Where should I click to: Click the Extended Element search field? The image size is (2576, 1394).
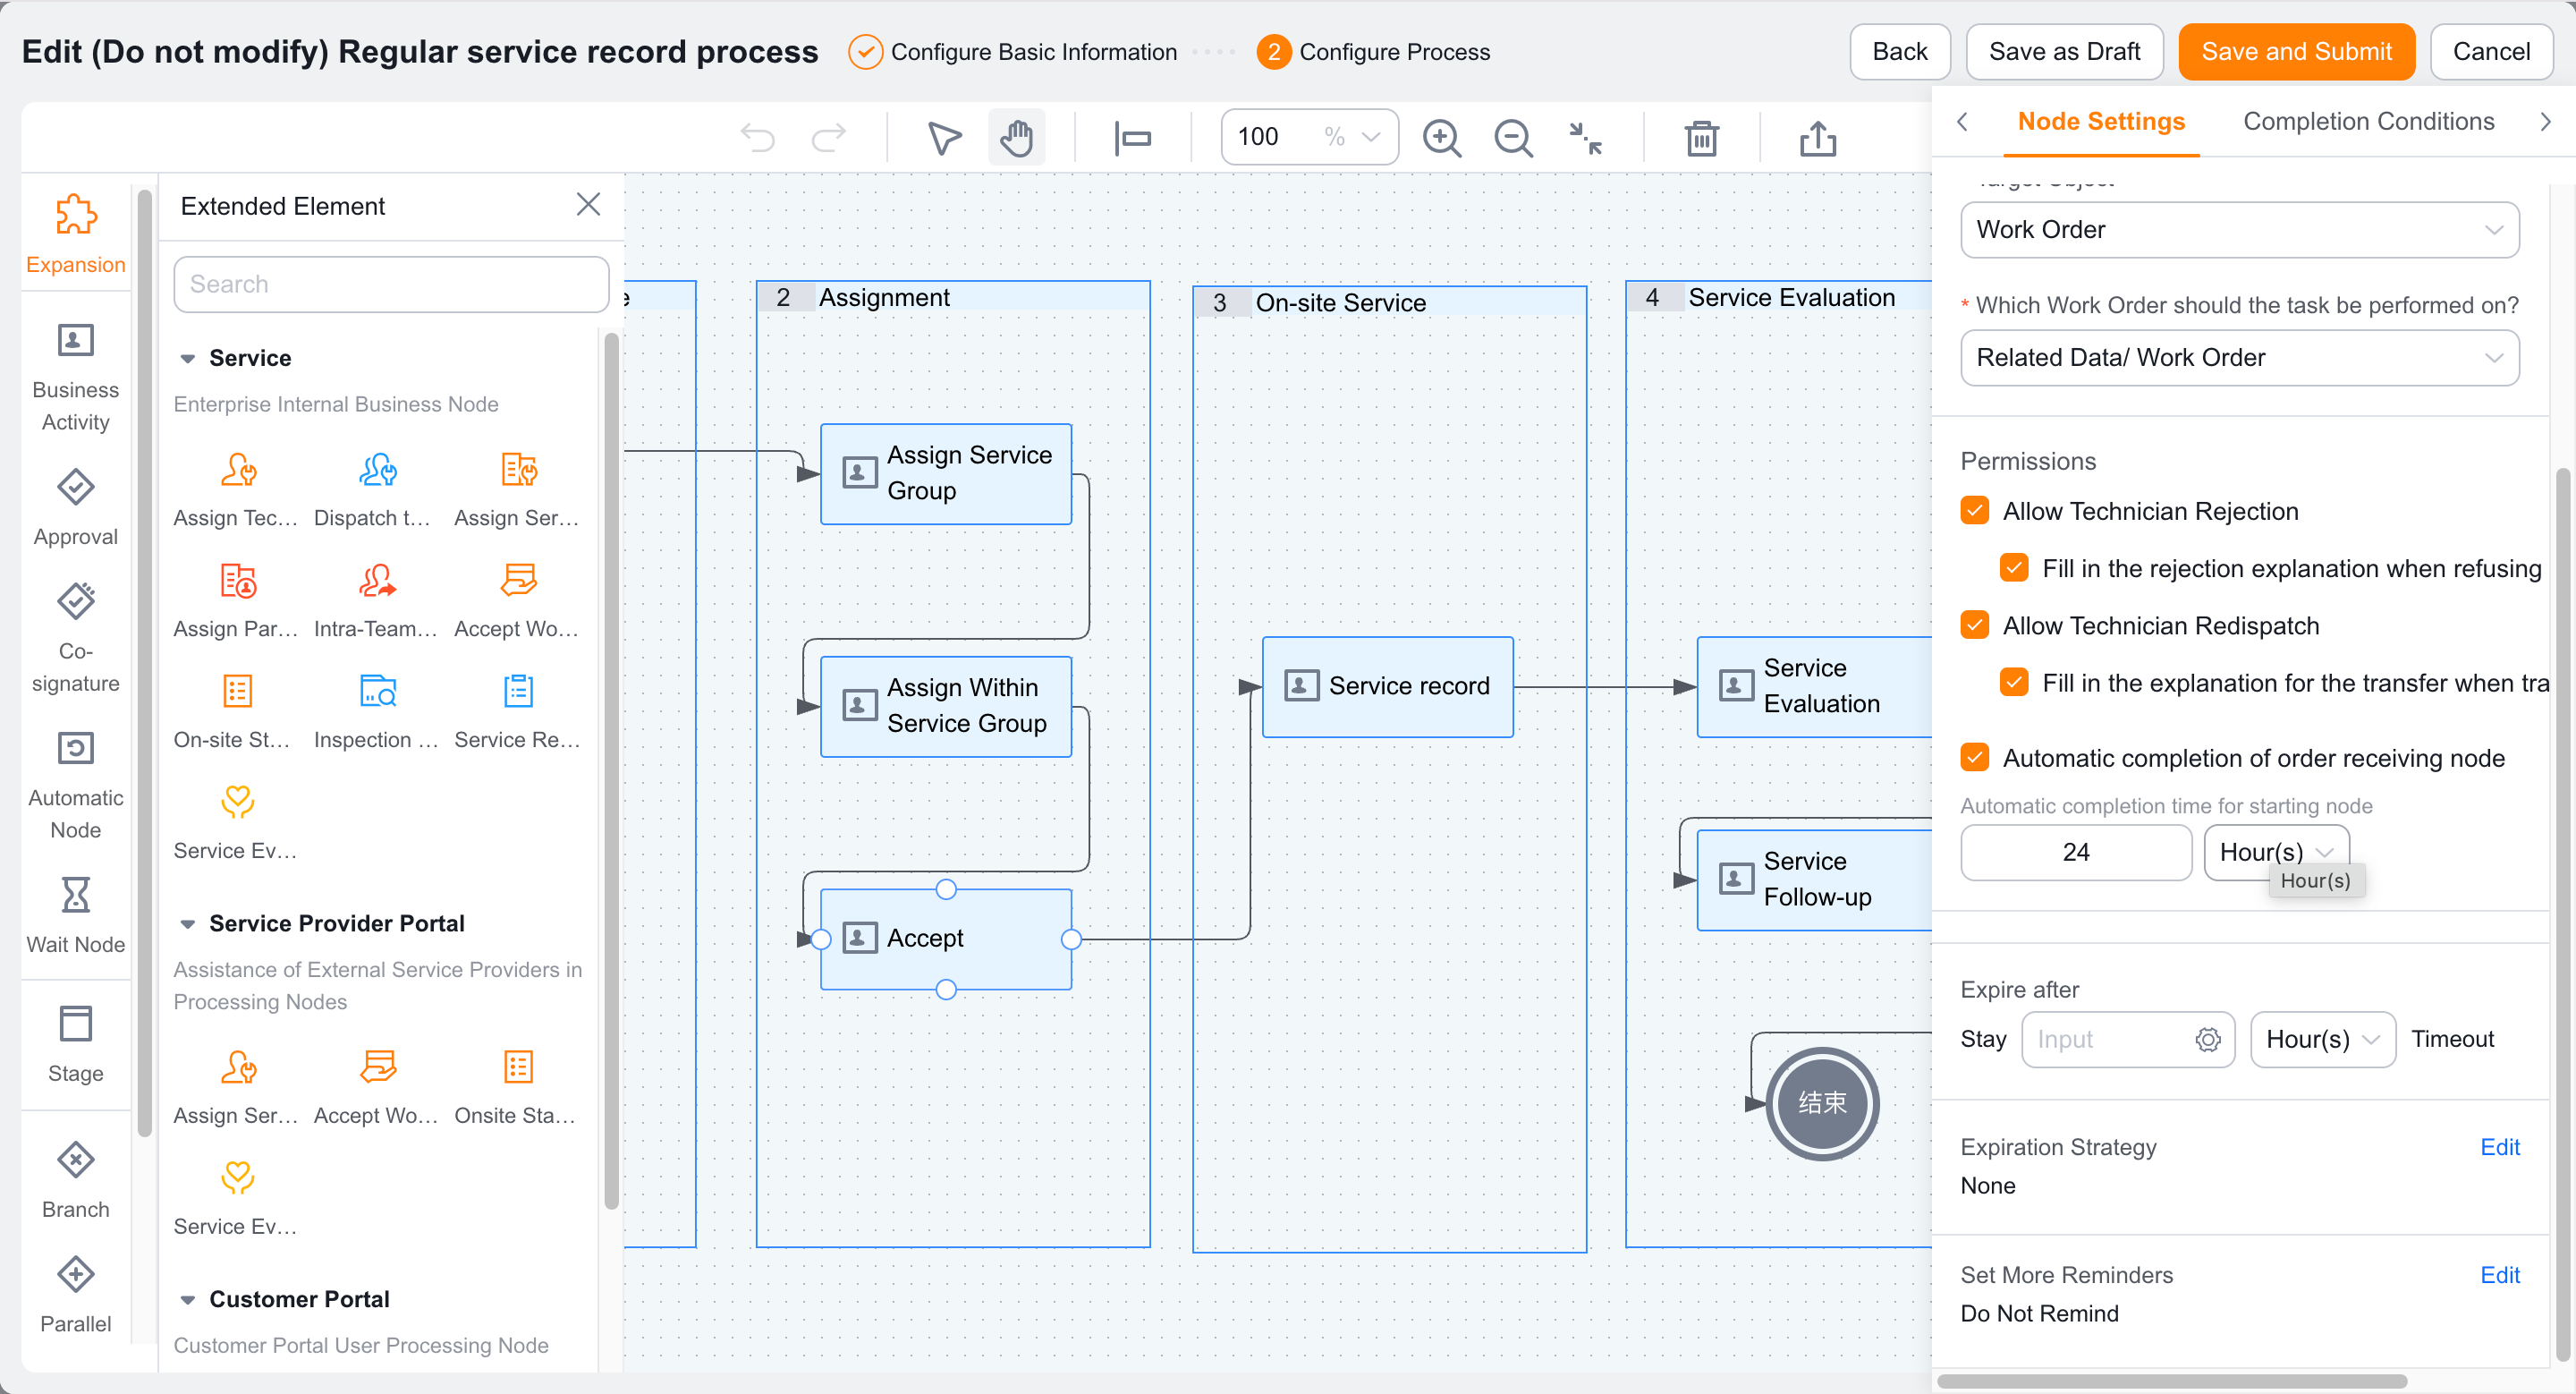(x=391, y=284)
